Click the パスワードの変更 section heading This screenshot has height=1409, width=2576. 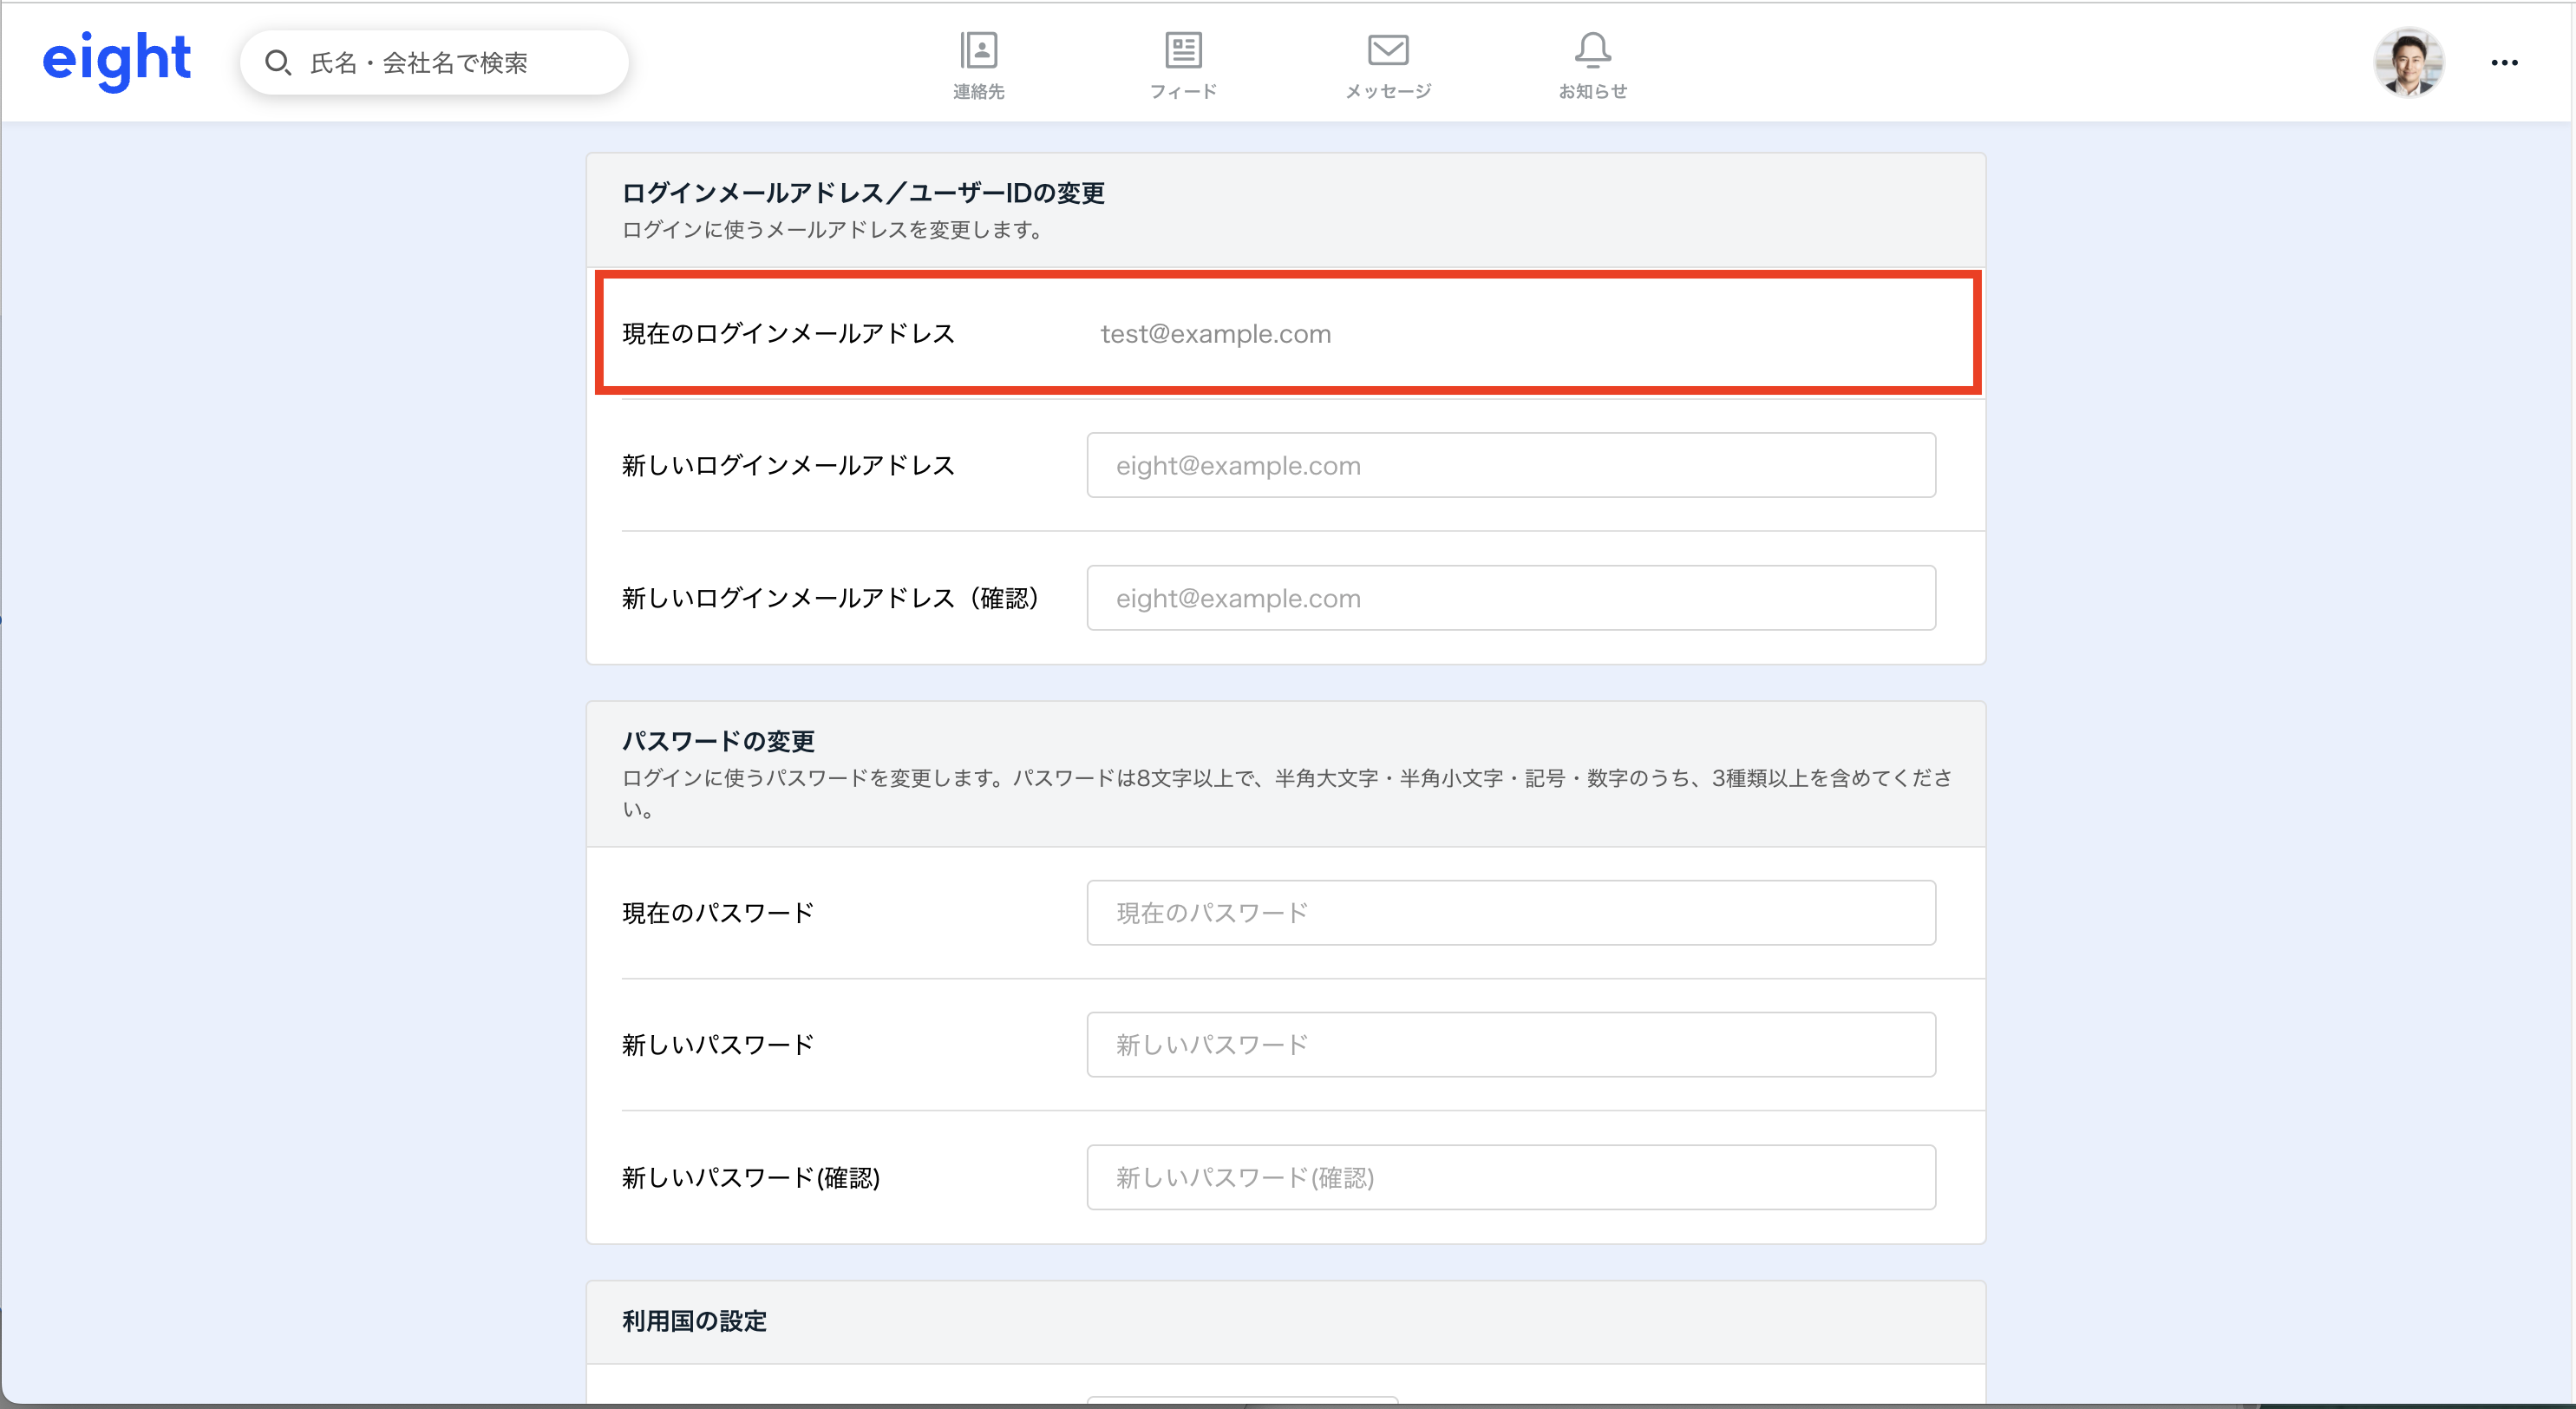[718, 741]
